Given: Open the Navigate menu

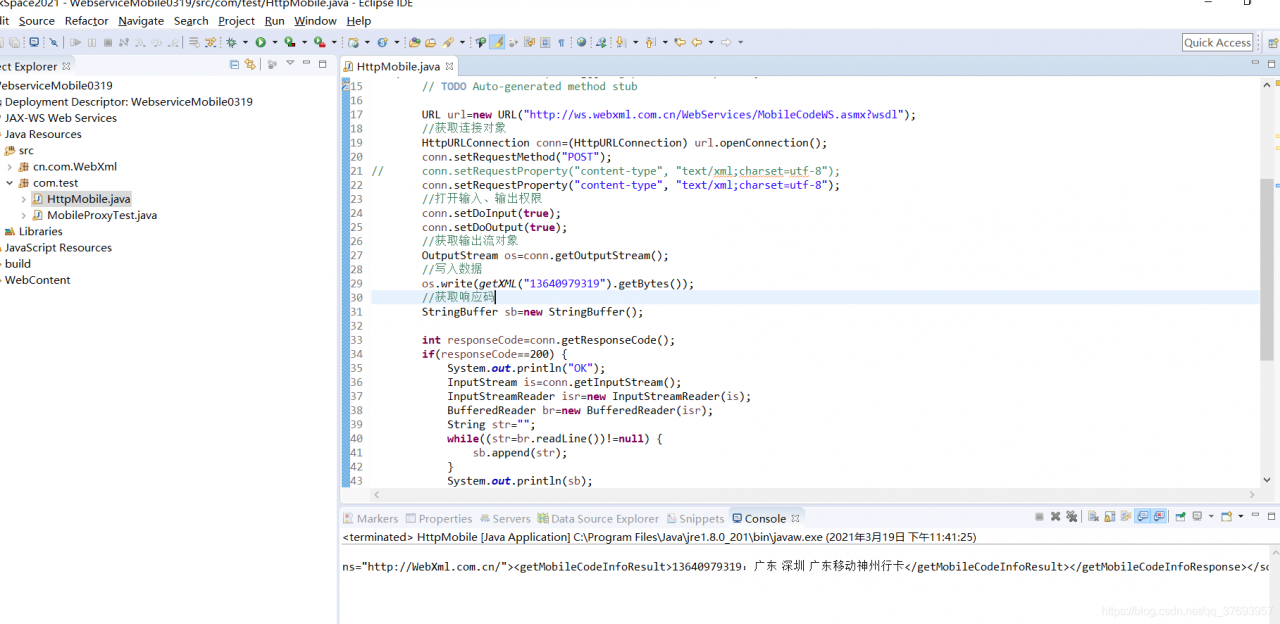Looking at the screenshot, I should 141,20.
